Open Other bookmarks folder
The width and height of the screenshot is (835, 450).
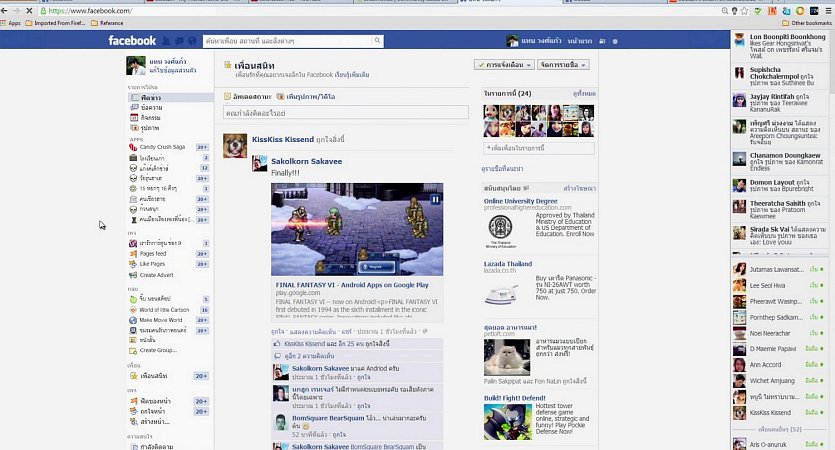click(806, 22)
